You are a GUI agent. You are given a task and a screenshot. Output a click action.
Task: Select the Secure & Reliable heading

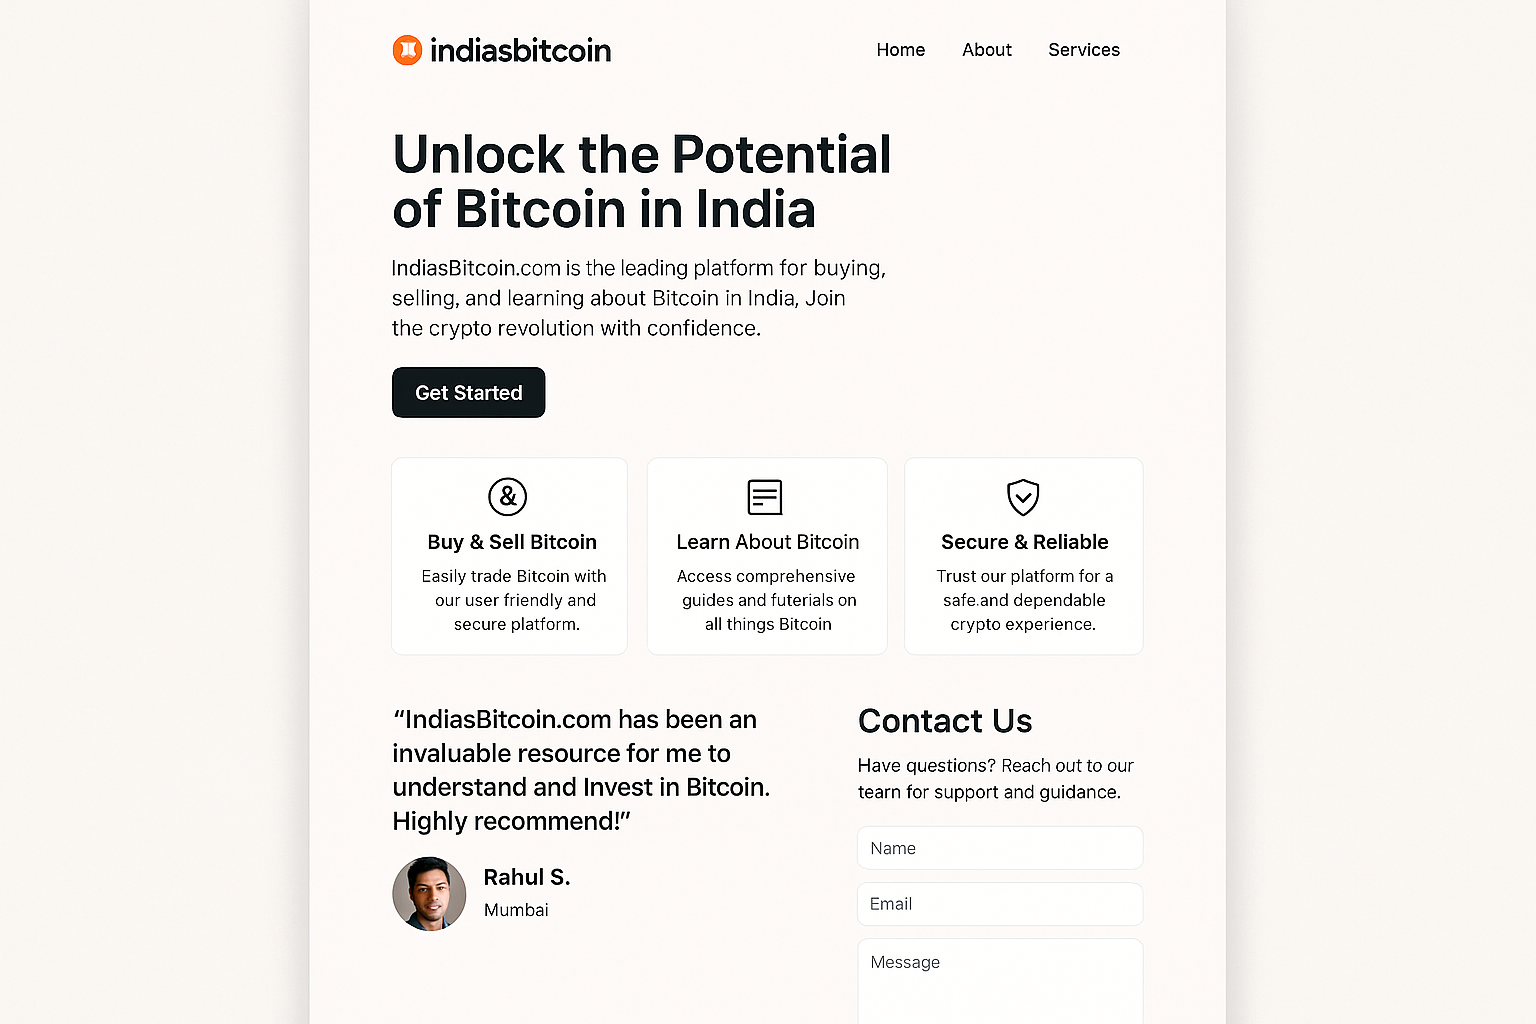1024,542
